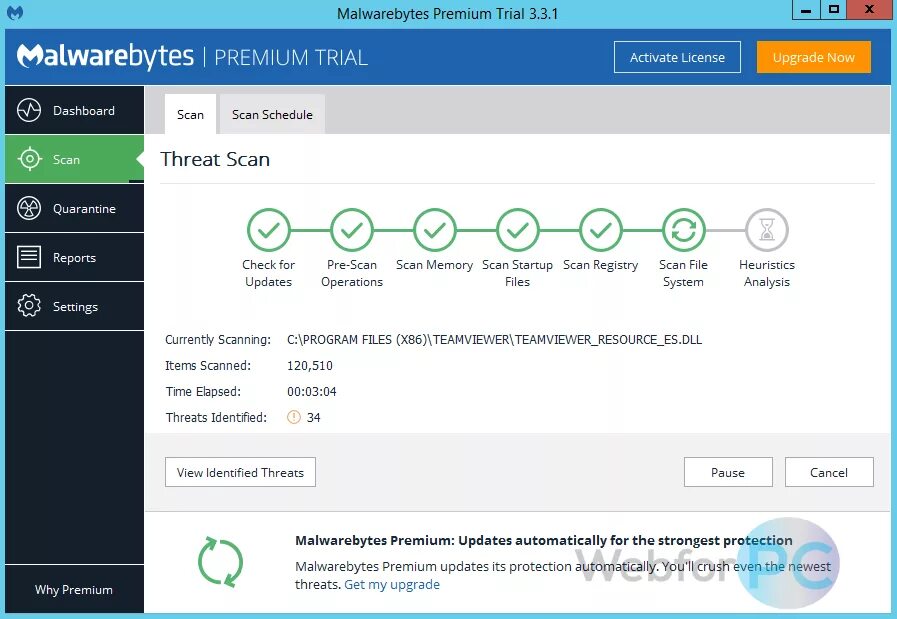Click the 'Threats Identified:' label
The height and width of the screenshot is (619, 897).
[x=216, y=417]
